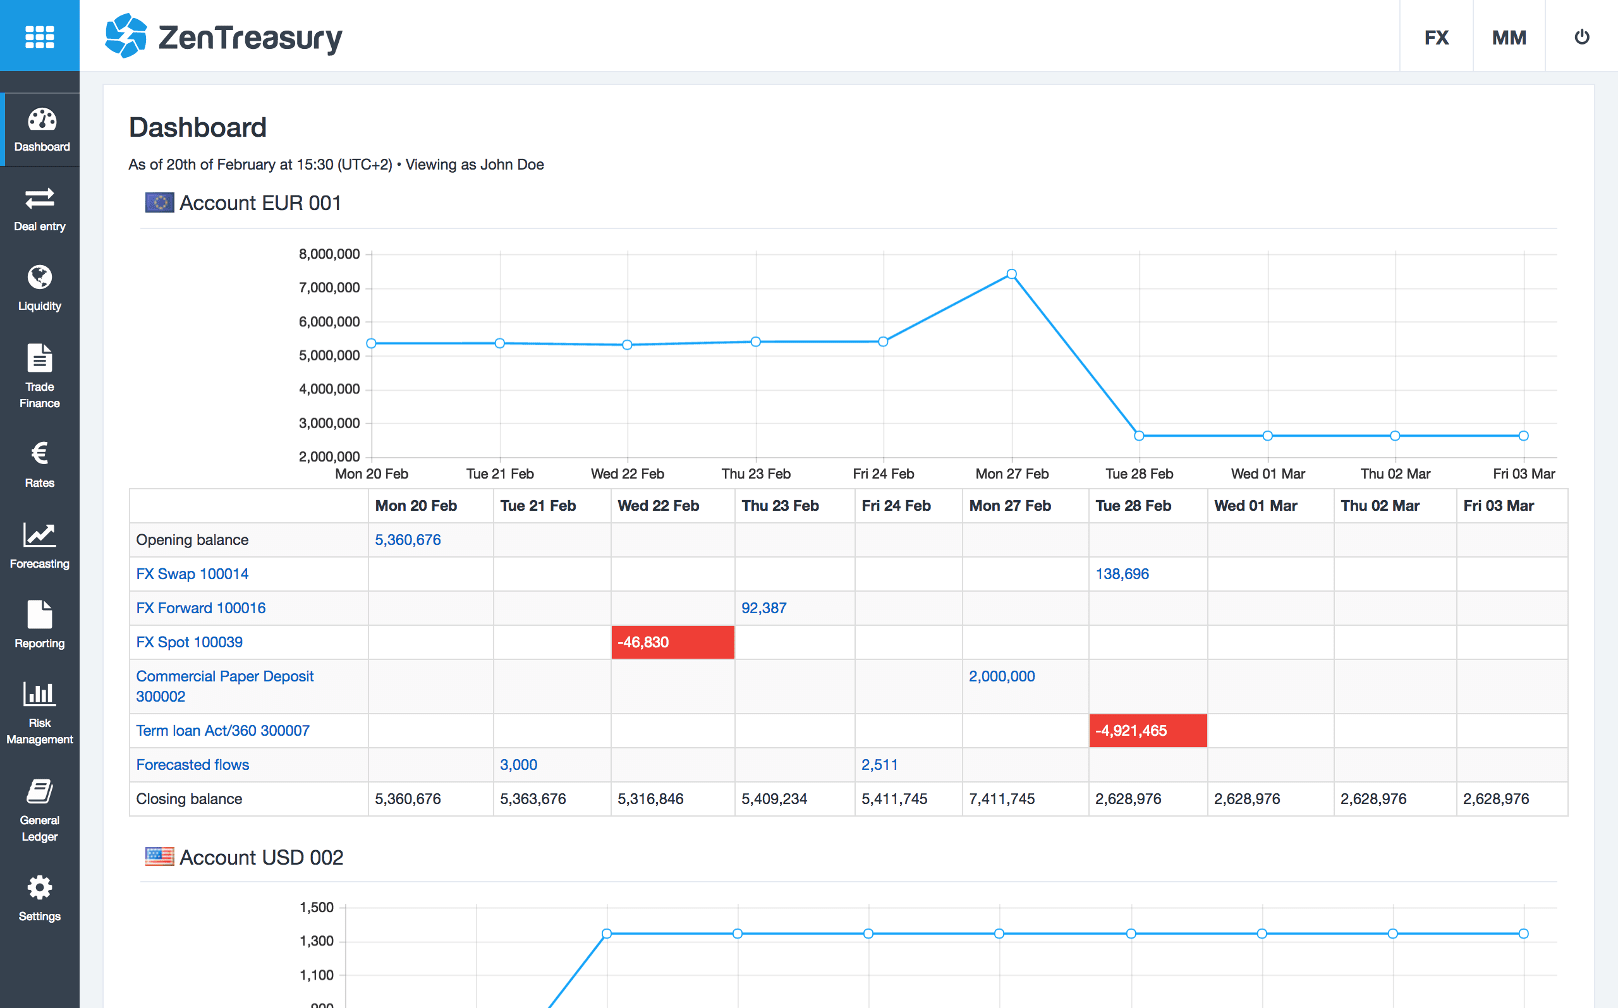Screen dimensions: 1618x1008
Task: Click forecasted flow 2,511 on Fri 24 Feb
Action: click(x=880, y=765)
